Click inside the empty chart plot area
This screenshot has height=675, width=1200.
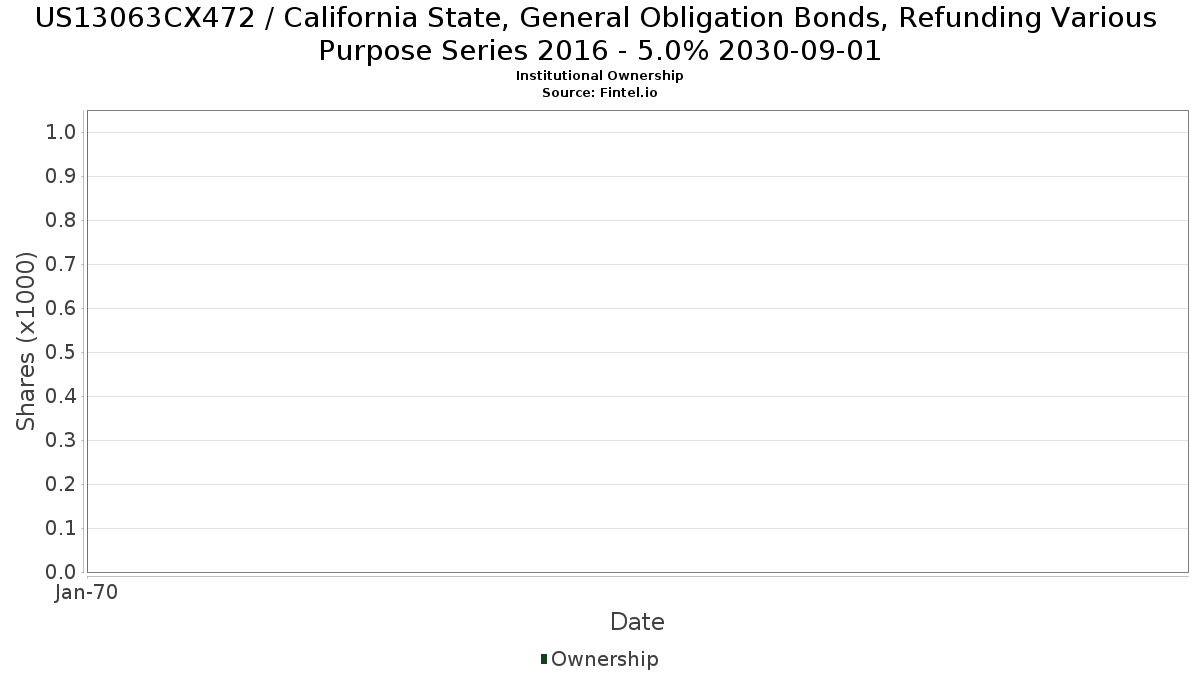[637, 340]
